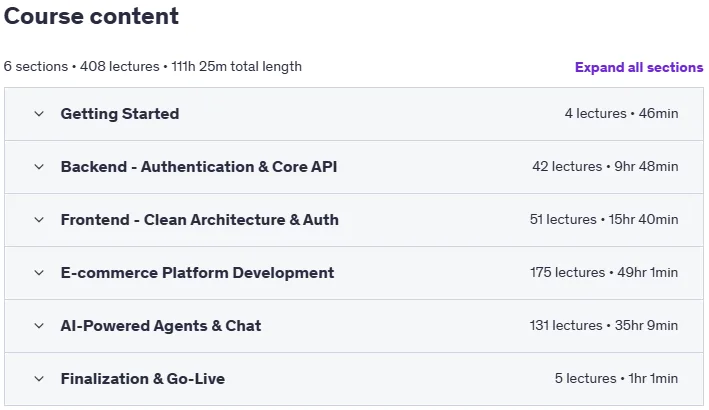
Task: Click the Expand all sections link
Action: coord(639,67)
